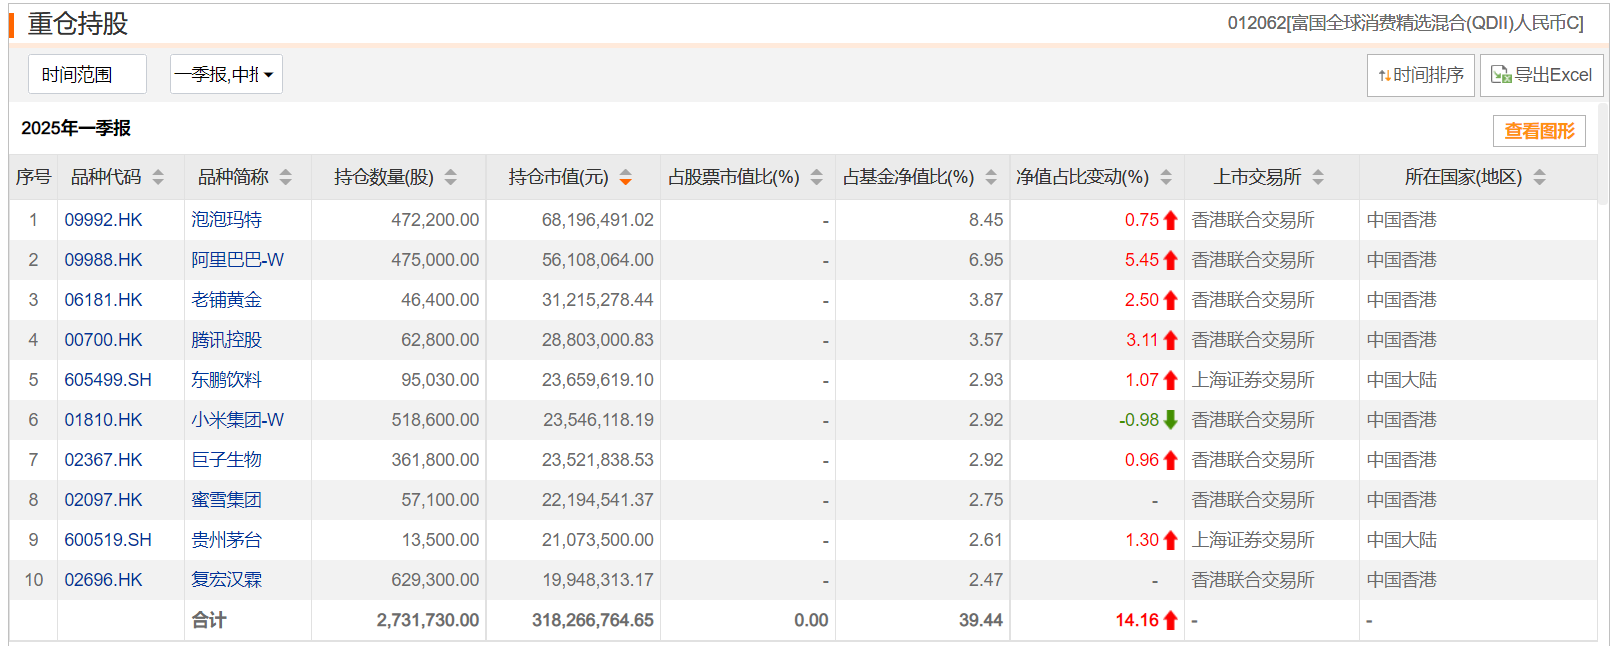
Task: Click total market value 318,266,764.65
Action: point(592,620)
